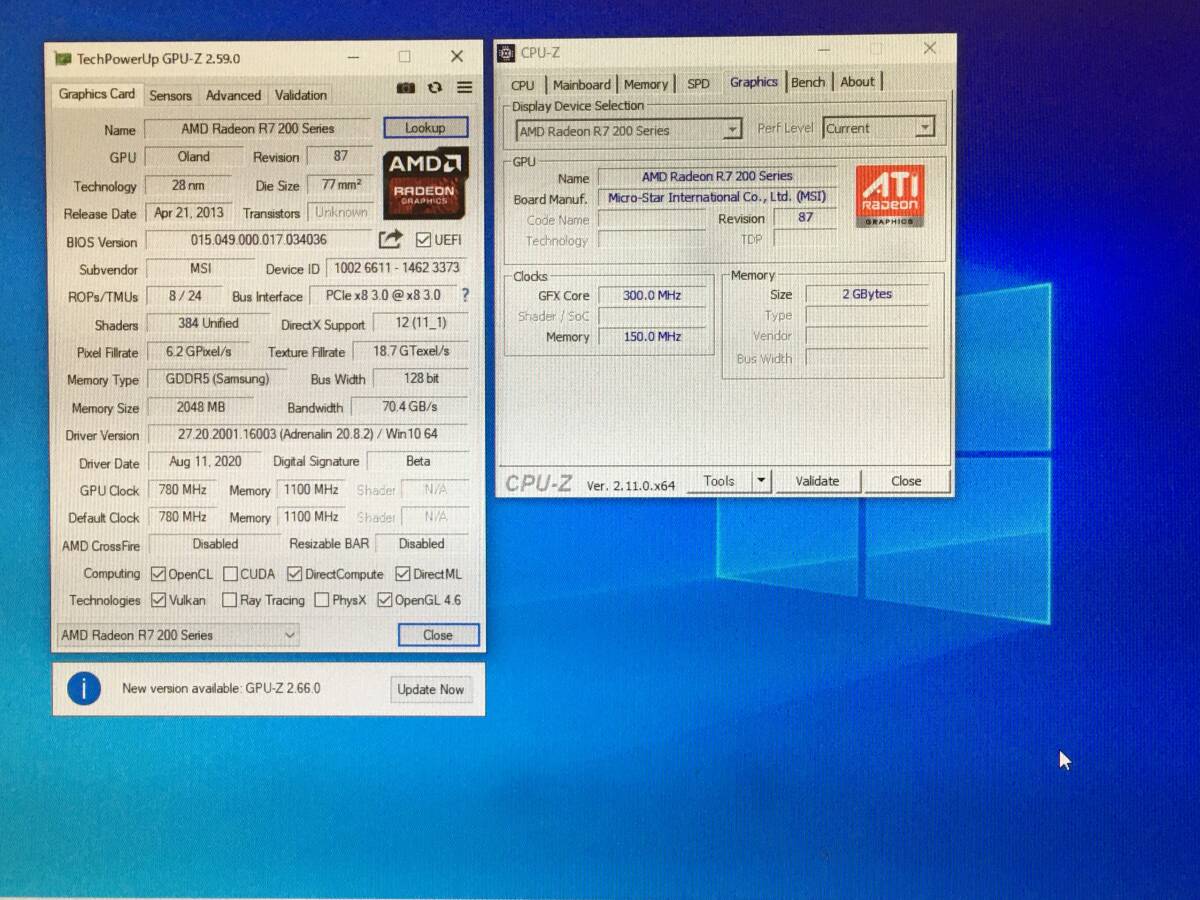Open the GPU-Z card selection dropdown
This screenshot has height=900, width=1200.
pyautogui.click(x=178, y=635)
